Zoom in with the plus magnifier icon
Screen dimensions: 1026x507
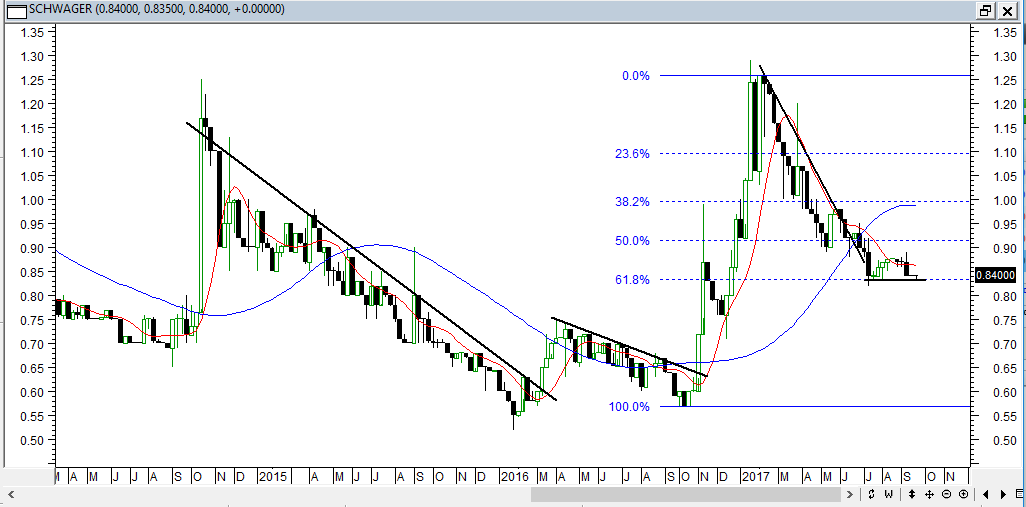[963, 494]
